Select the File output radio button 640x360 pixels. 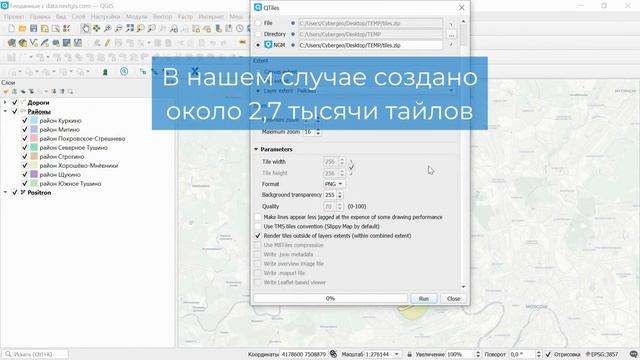point(258,23)
